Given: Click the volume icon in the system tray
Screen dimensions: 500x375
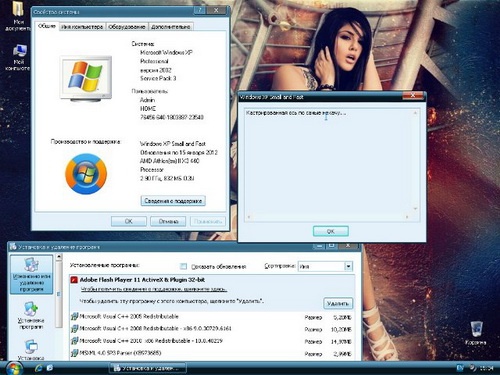Looking at the screenshot, I should click(472, 368).
